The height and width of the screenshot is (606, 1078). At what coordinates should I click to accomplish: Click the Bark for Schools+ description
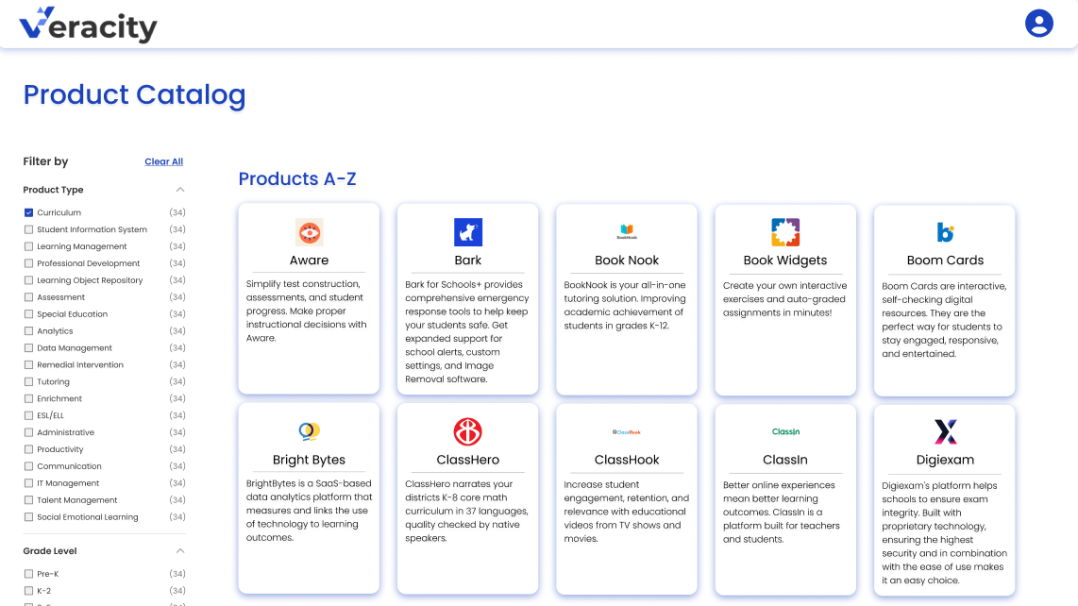coord(467,332)
